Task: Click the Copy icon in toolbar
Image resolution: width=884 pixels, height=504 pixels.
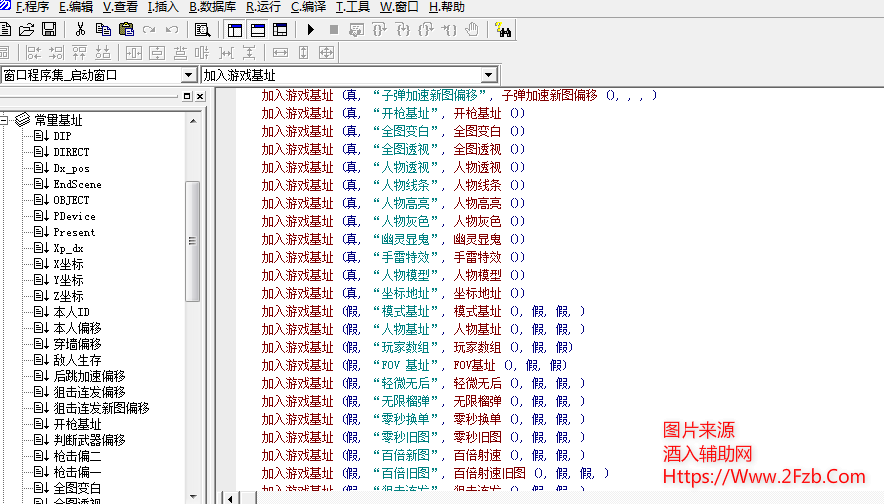Action: [x=103, y=29]
